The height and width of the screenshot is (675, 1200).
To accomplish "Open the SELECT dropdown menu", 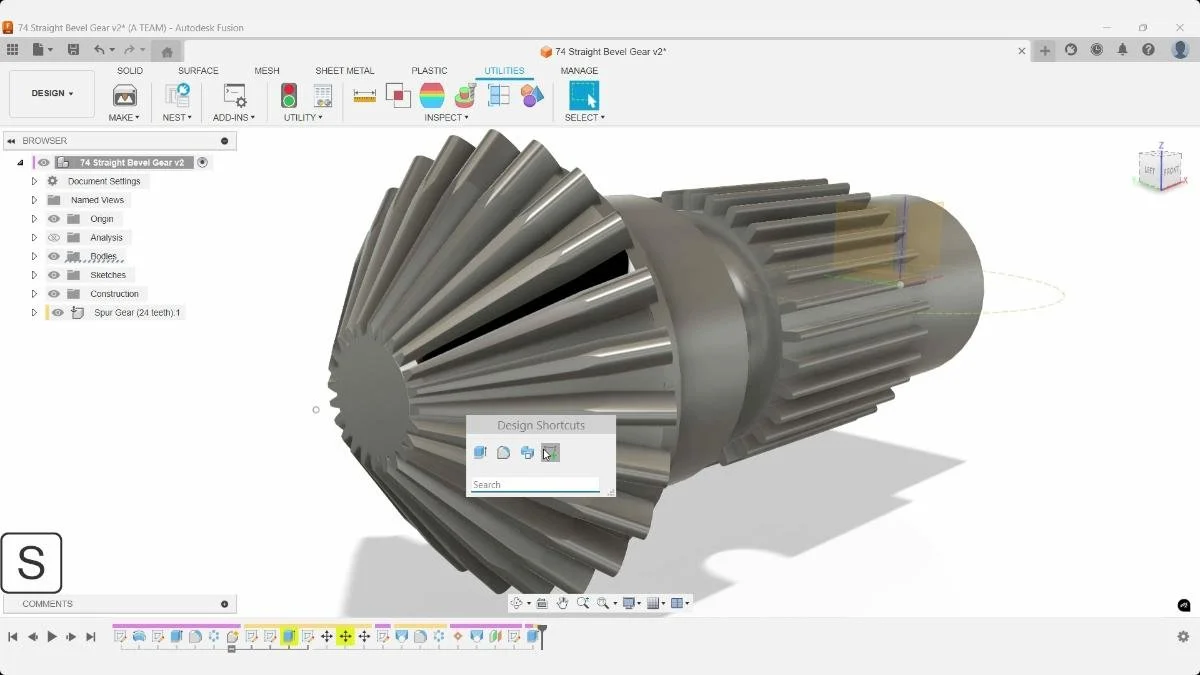I will point(584,118).
